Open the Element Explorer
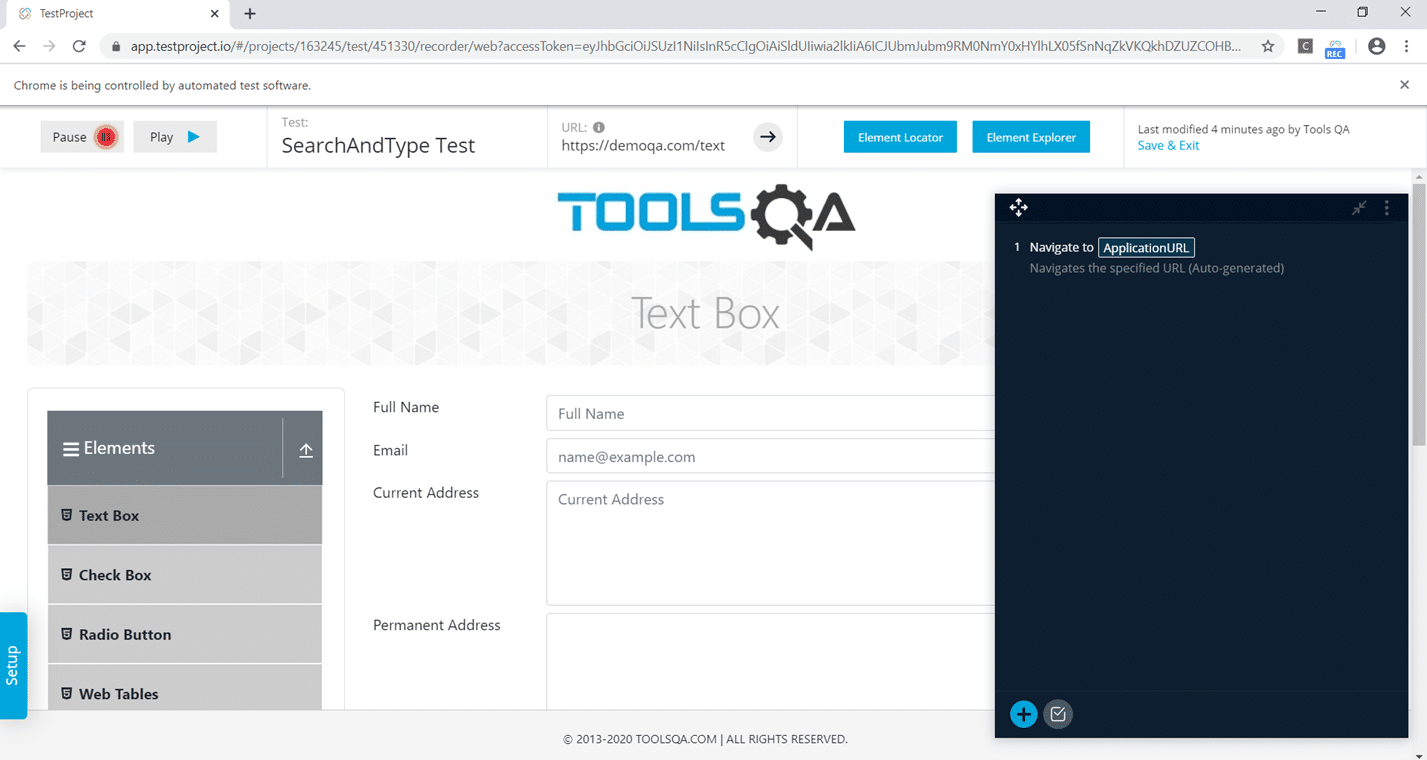1427x760 pixels. pyautogui.click(x=1031, y=137)
